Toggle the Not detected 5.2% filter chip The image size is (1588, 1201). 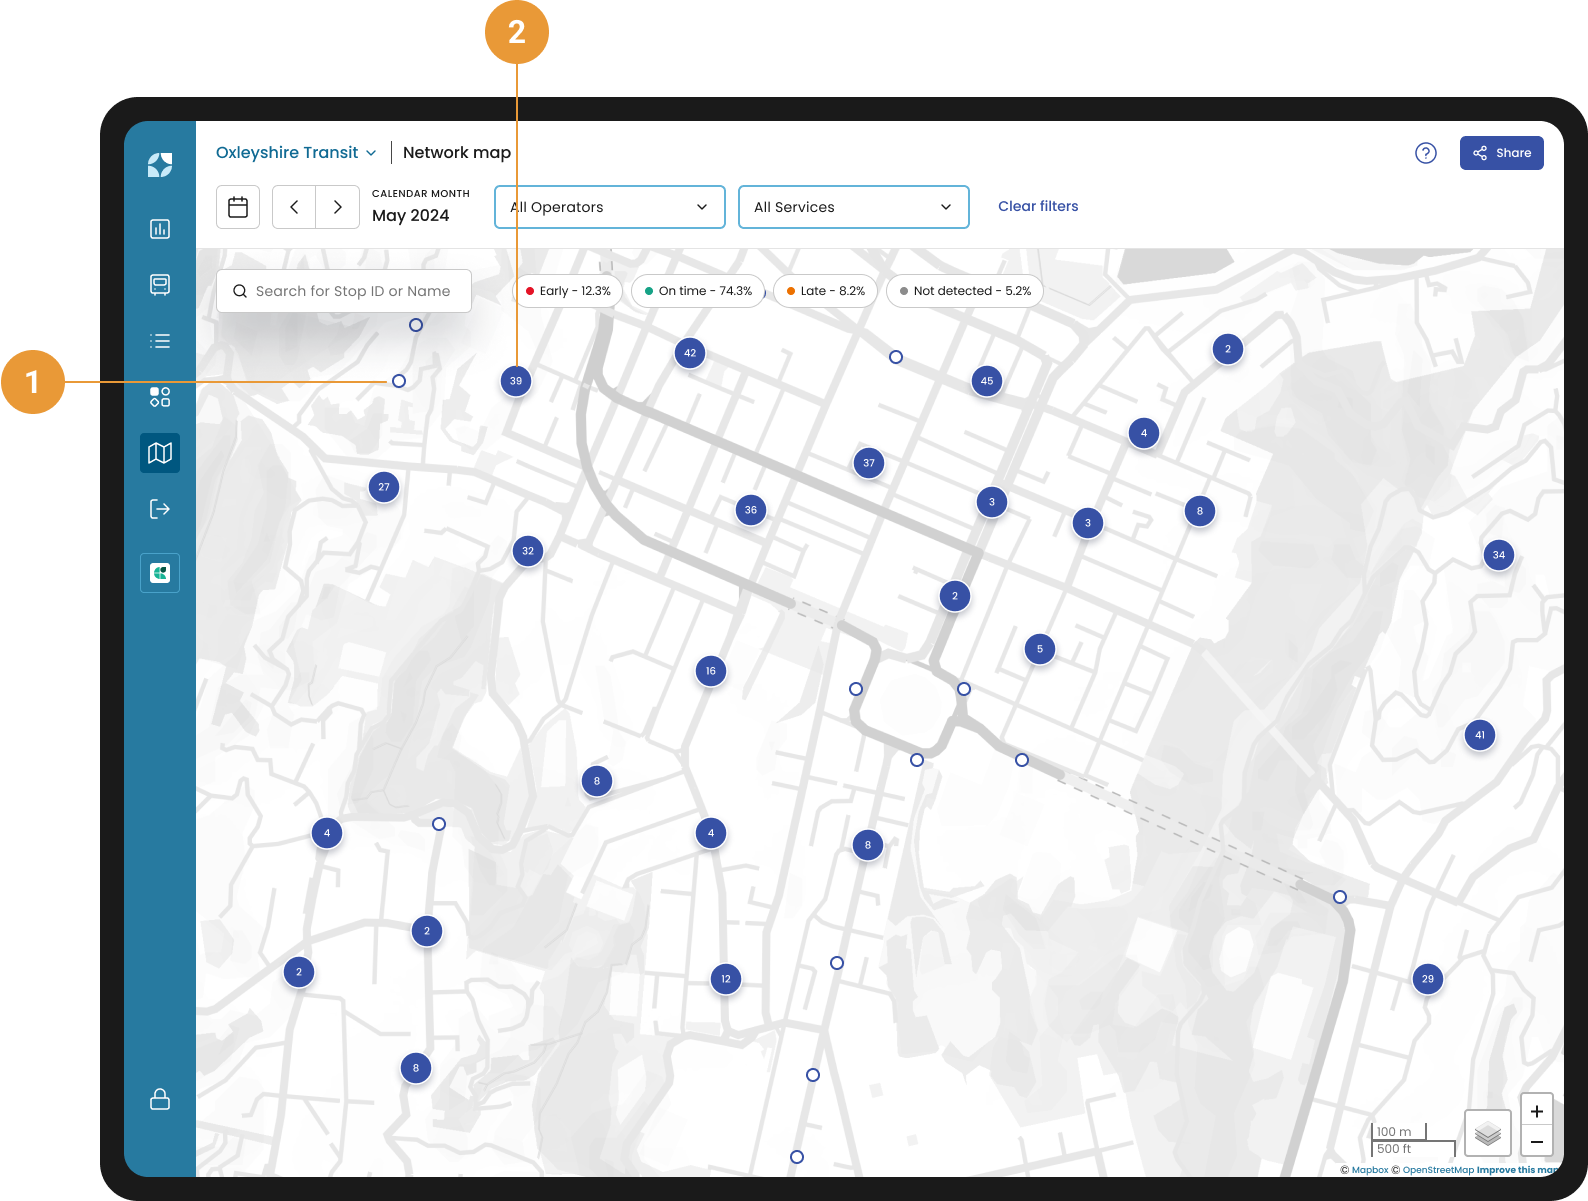(x=965, y=291)
